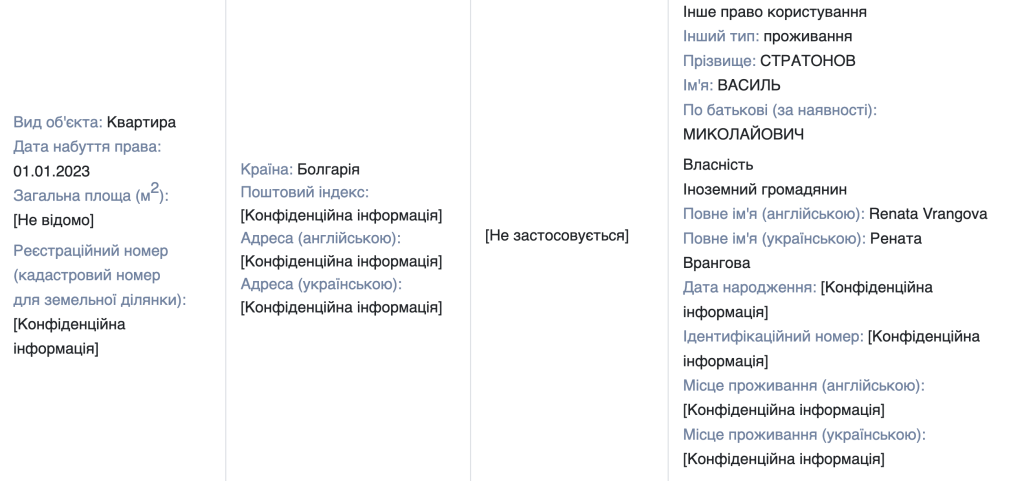The width and height of the screenshot is (1024, 481).
Task: Select the first name "ВАСИЛЬ"
Action: (749, 85)
